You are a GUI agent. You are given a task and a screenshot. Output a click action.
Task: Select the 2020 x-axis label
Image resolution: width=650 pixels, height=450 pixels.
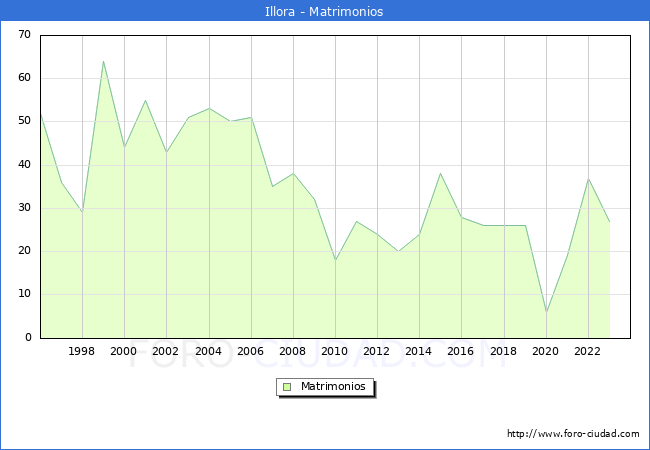click(546, 351)
